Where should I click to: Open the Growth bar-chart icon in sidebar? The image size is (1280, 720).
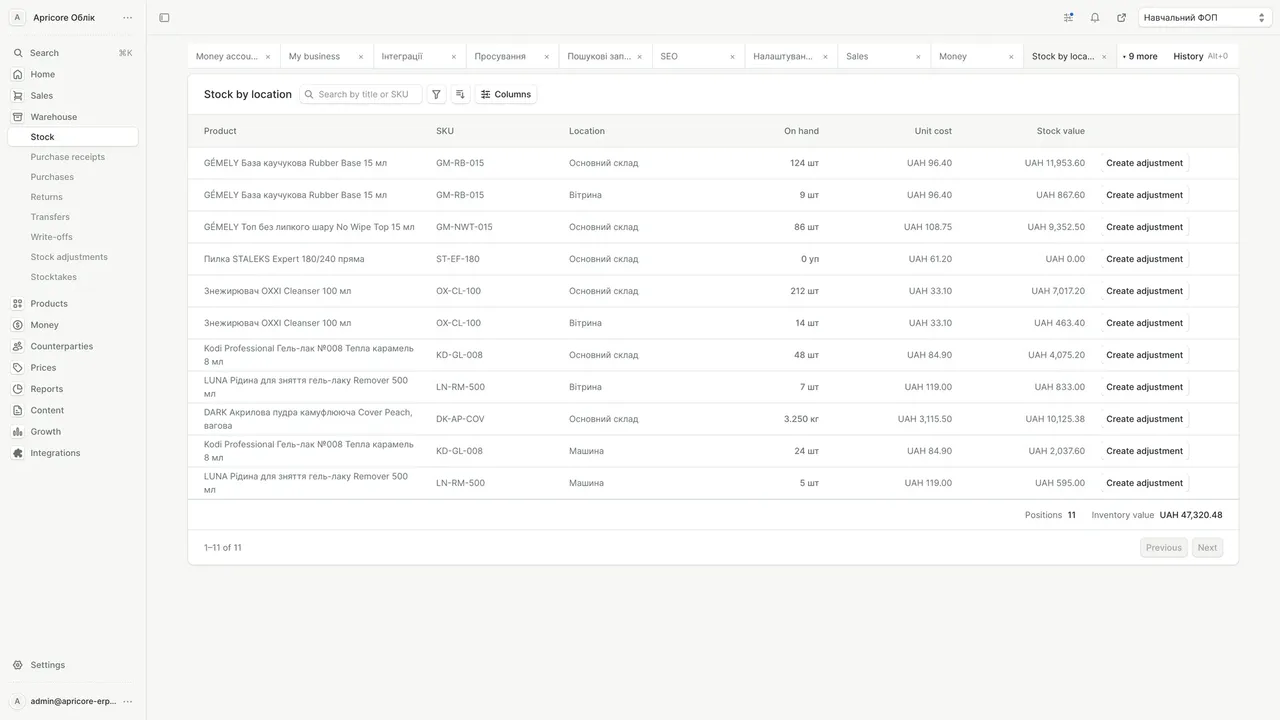[18, 432]
